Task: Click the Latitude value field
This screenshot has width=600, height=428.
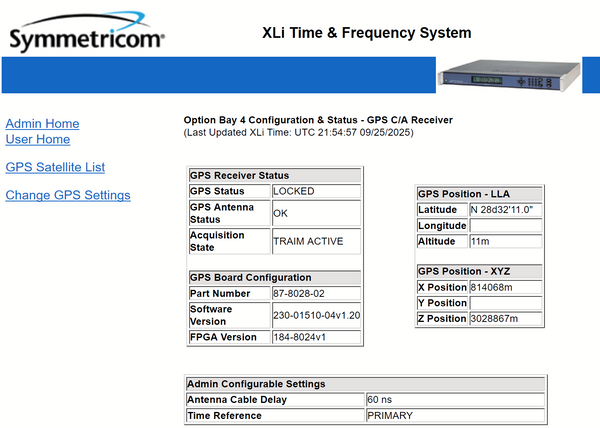Action: coord(505,210)
